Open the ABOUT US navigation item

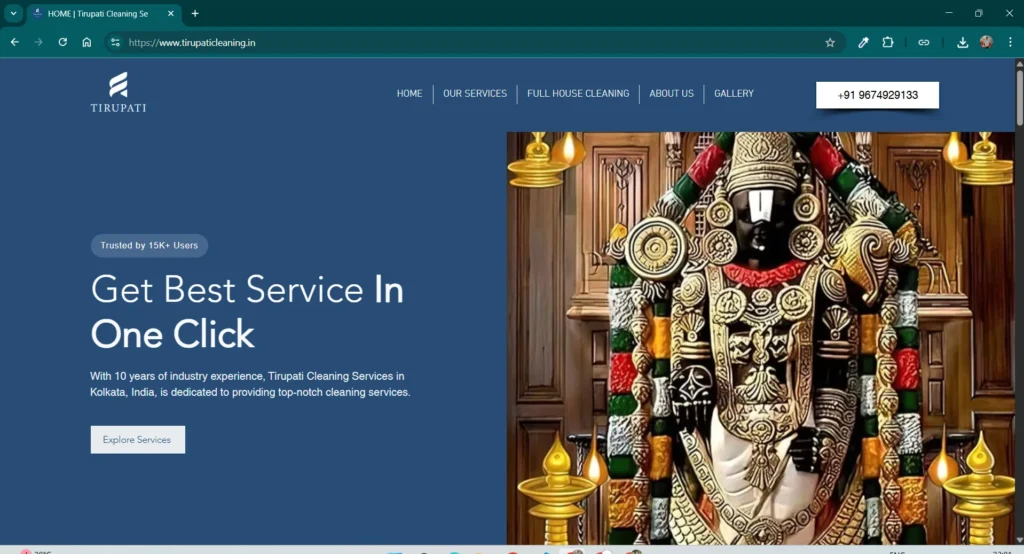click(671, 93)
